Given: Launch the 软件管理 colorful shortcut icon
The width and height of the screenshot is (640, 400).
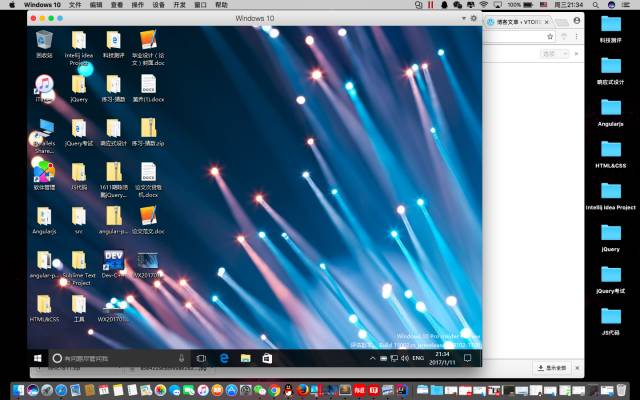Looking at the screenshot, I should pyautogui.click(x=44, y=172).
